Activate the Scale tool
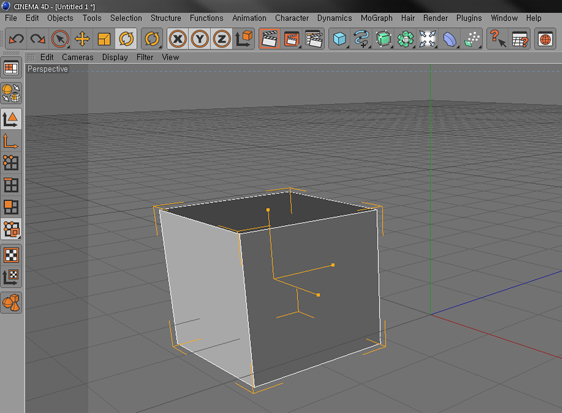Viewport: 562px width, 413px height. (x=104, y=39)
